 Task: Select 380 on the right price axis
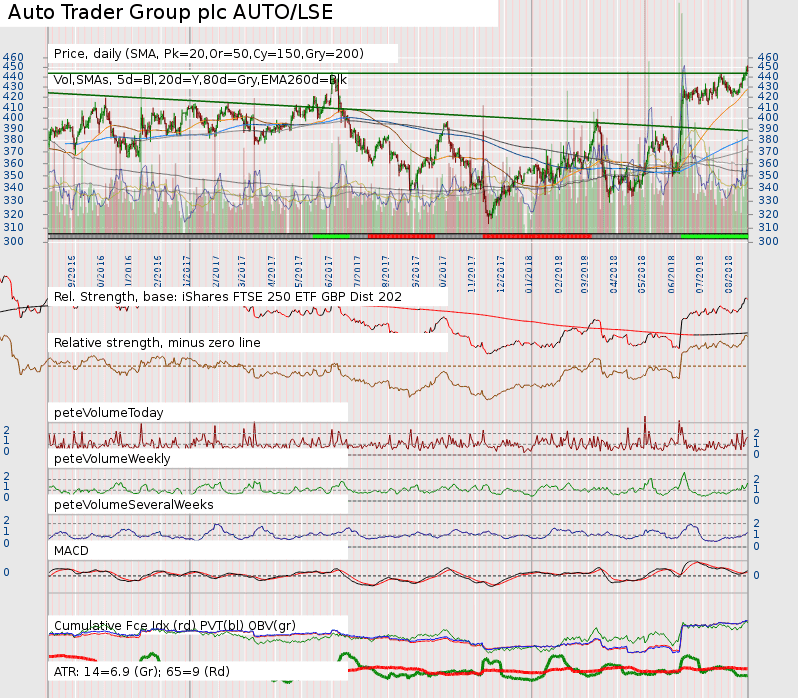[x=768, y=139]
